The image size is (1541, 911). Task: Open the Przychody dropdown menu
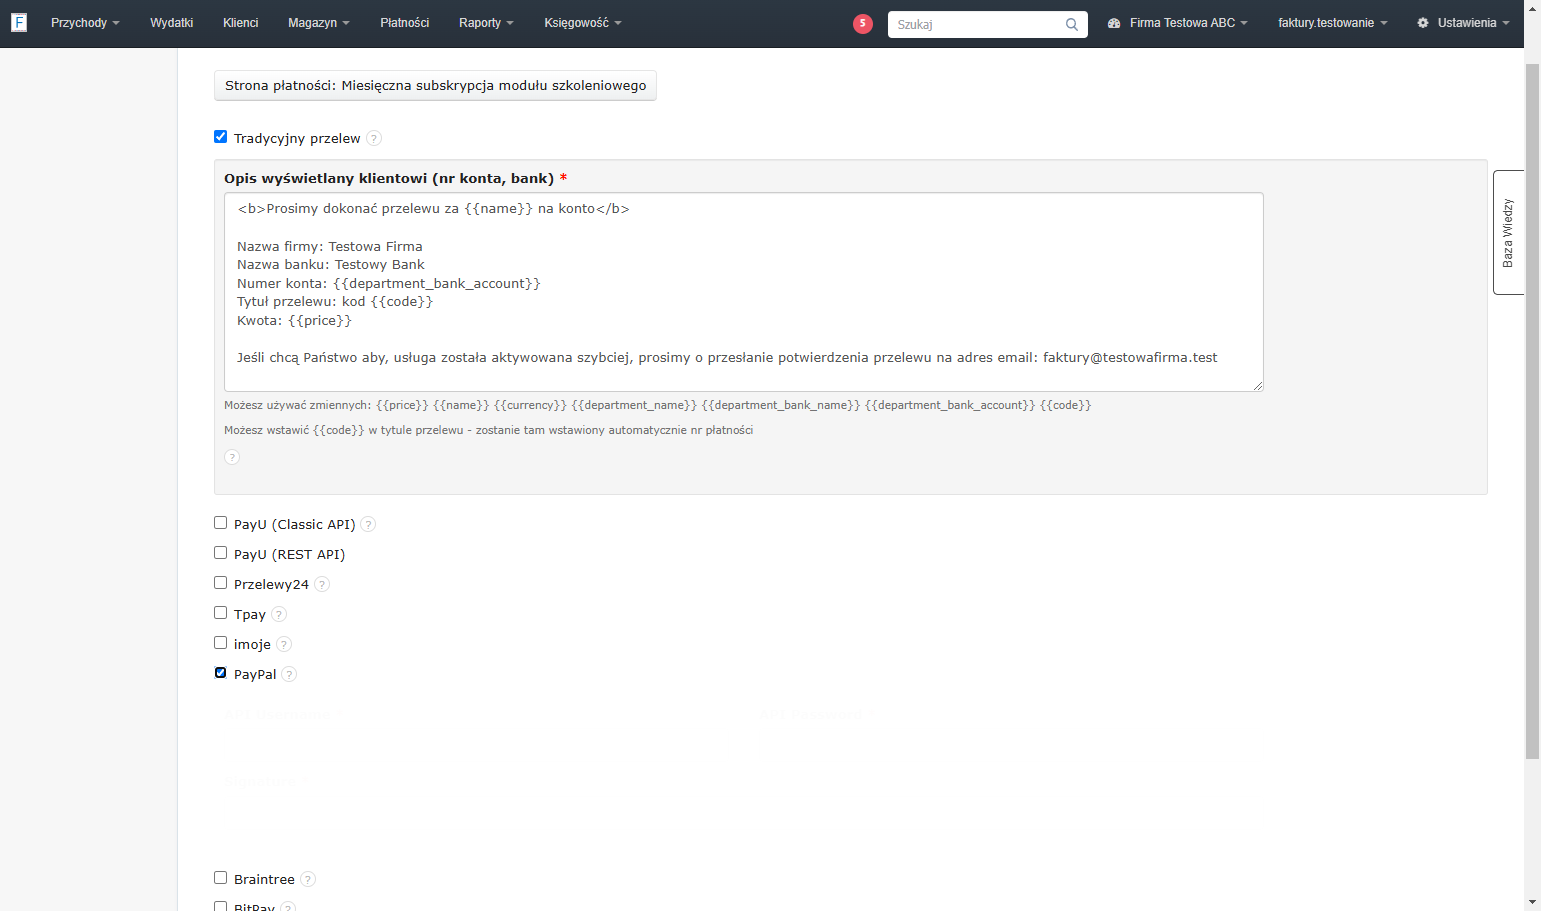(x=85, y=23)
